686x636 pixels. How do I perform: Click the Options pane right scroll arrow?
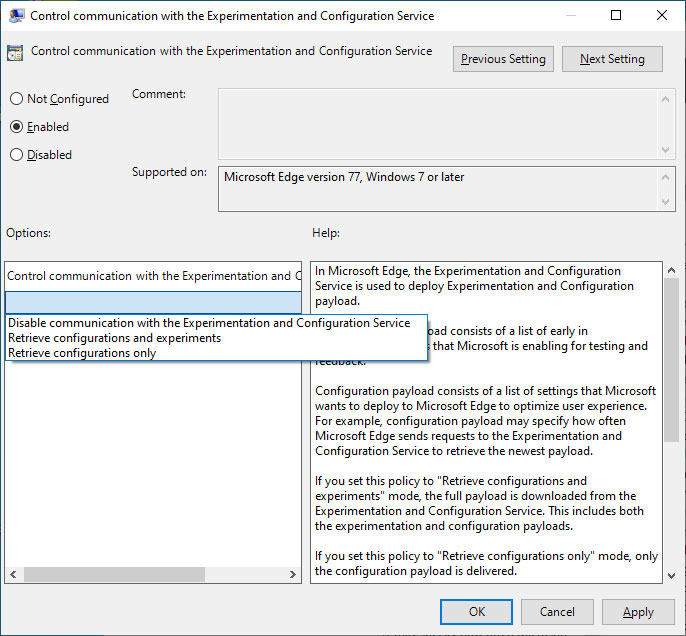coord(293,574)
